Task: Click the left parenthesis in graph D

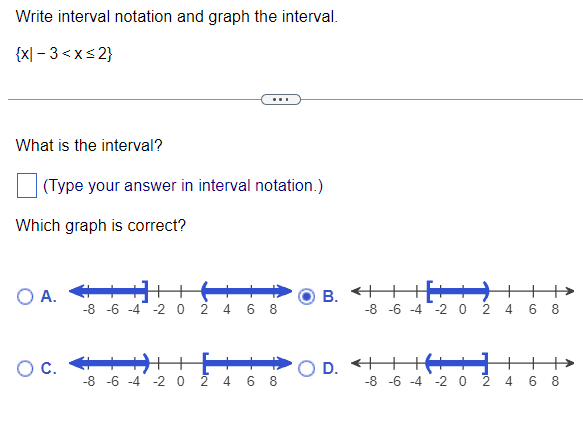Action: pyautogui.click(x=428, y=363)
